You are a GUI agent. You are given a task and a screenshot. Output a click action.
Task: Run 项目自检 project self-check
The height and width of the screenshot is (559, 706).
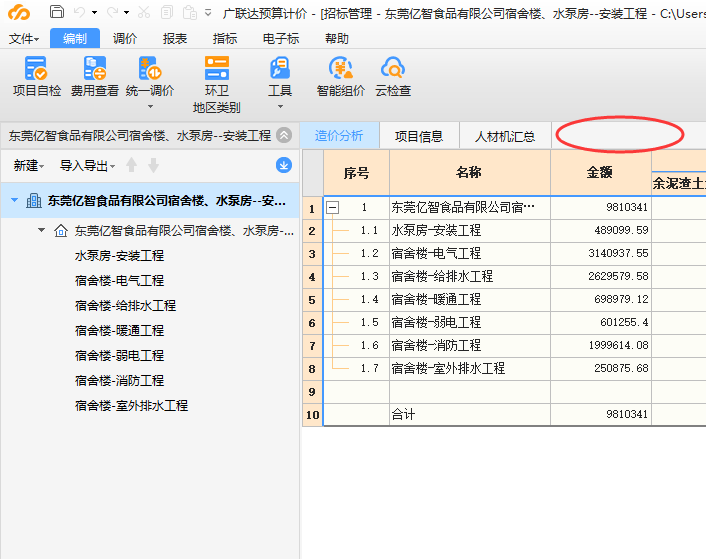point(36,77)
